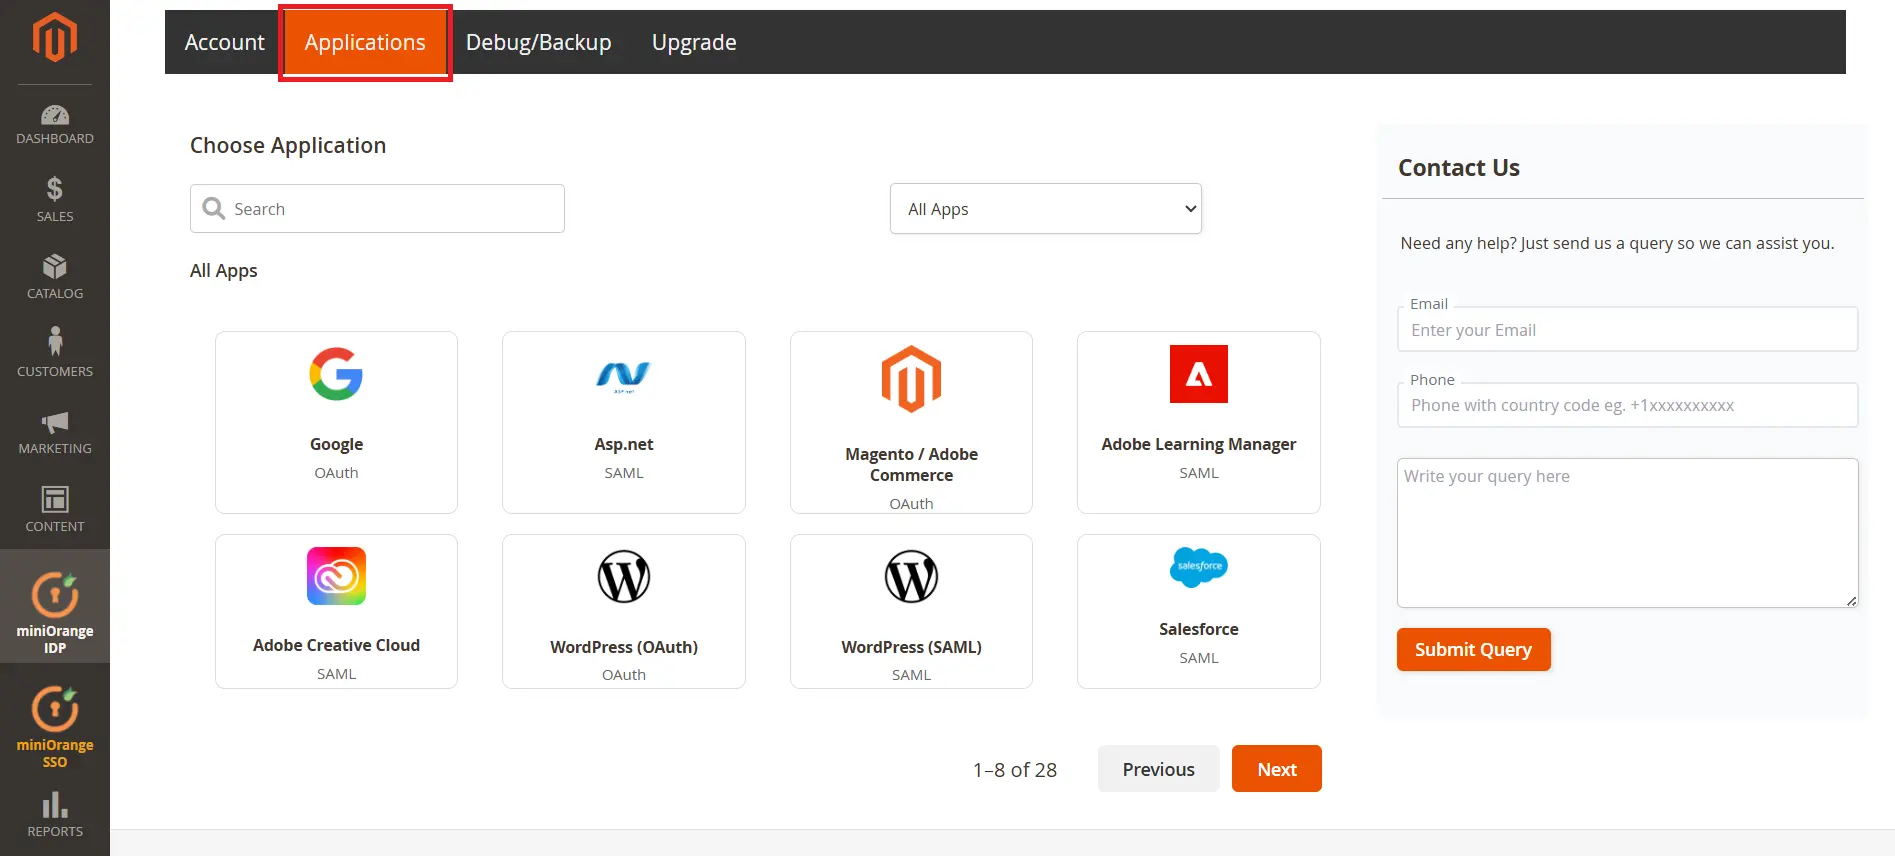Switch to the Applications tab
This screenshot has height=856, width=1895.
coord(365,42)
